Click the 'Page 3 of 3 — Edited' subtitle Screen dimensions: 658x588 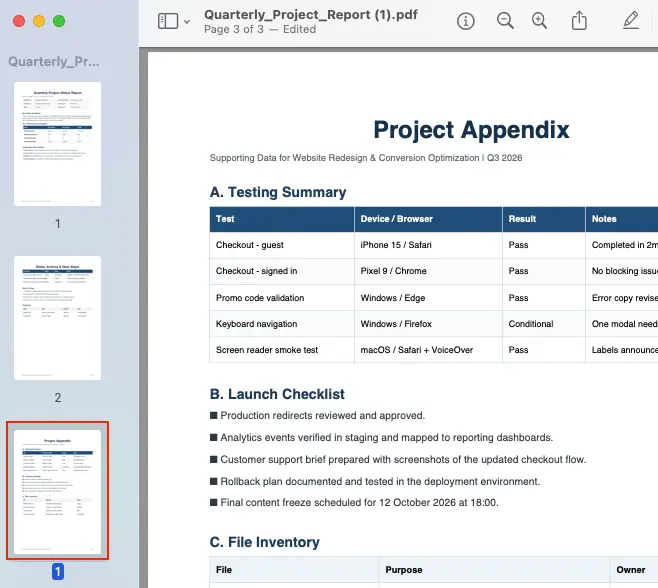(260, 29)
